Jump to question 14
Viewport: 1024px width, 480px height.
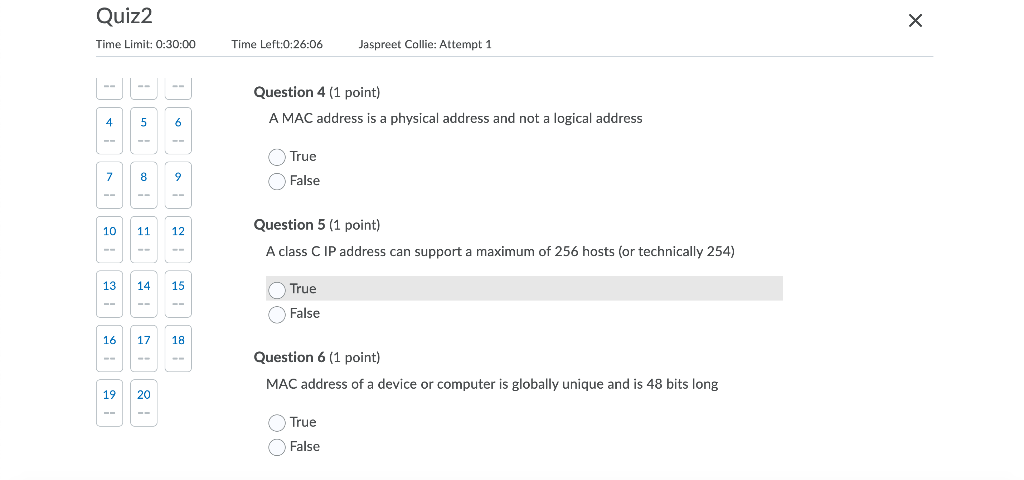pyautogui.click(x=144, y=293)
